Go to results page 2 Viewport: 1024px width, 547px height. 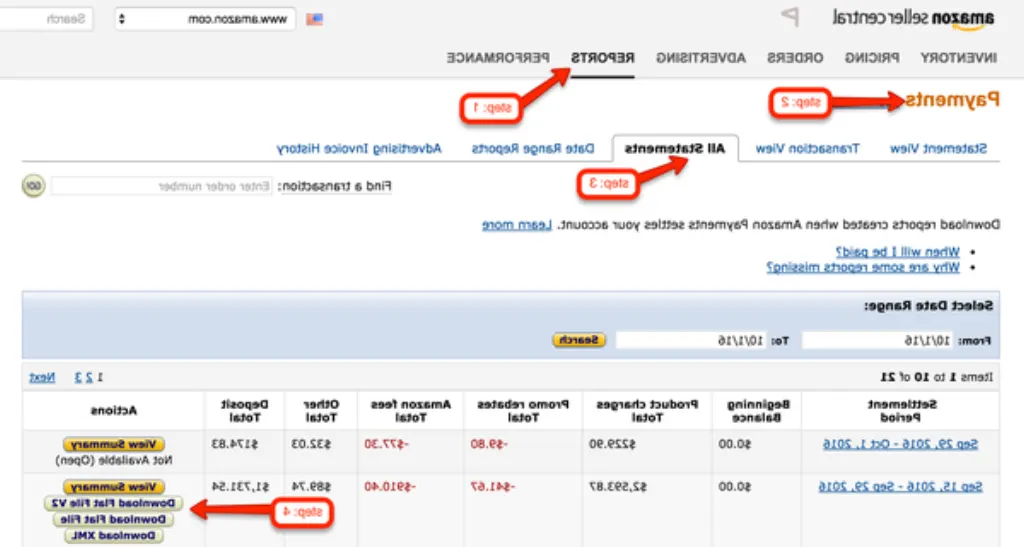coord(89,377)
